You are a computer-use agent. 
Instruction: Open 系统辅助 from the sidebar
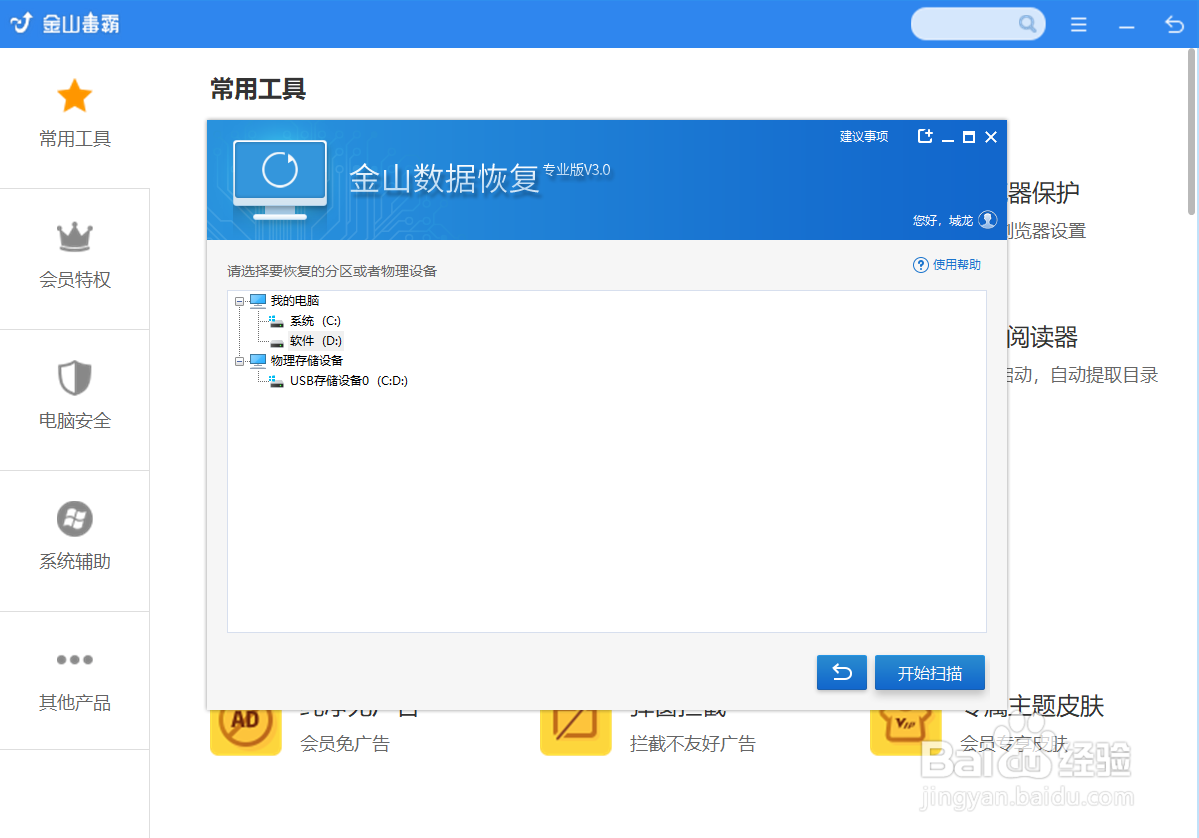coord(75,519)
